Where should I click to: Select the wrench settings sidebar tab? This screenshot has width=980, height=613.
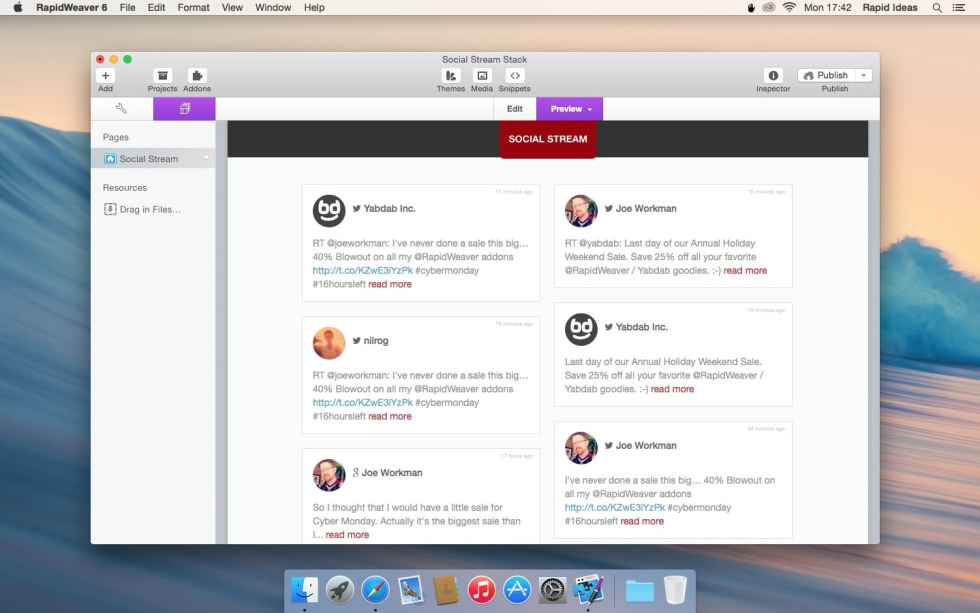pos(121,109)
